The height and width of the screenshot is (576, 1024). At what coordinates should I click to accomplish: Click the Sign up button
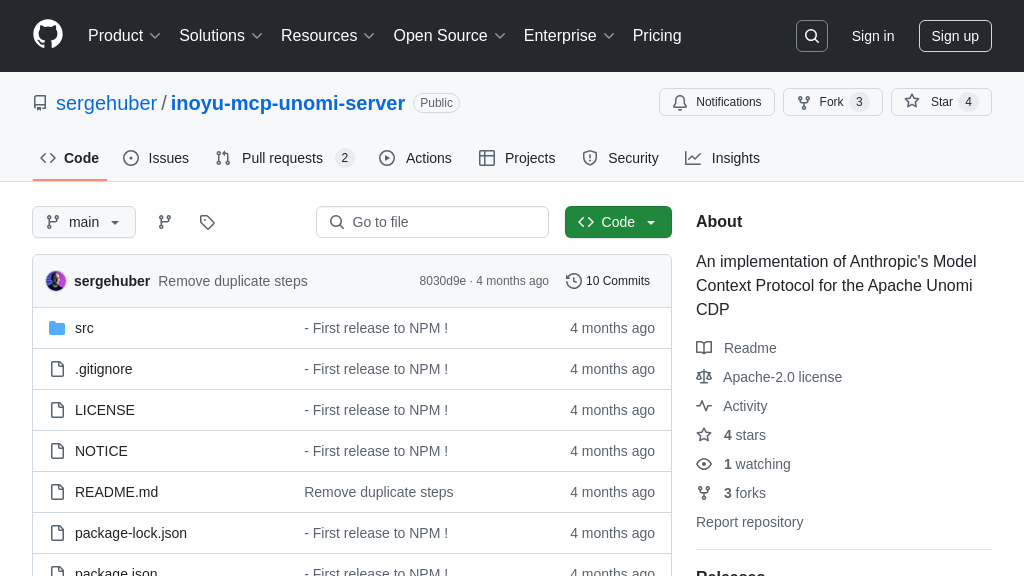point(954,36)
